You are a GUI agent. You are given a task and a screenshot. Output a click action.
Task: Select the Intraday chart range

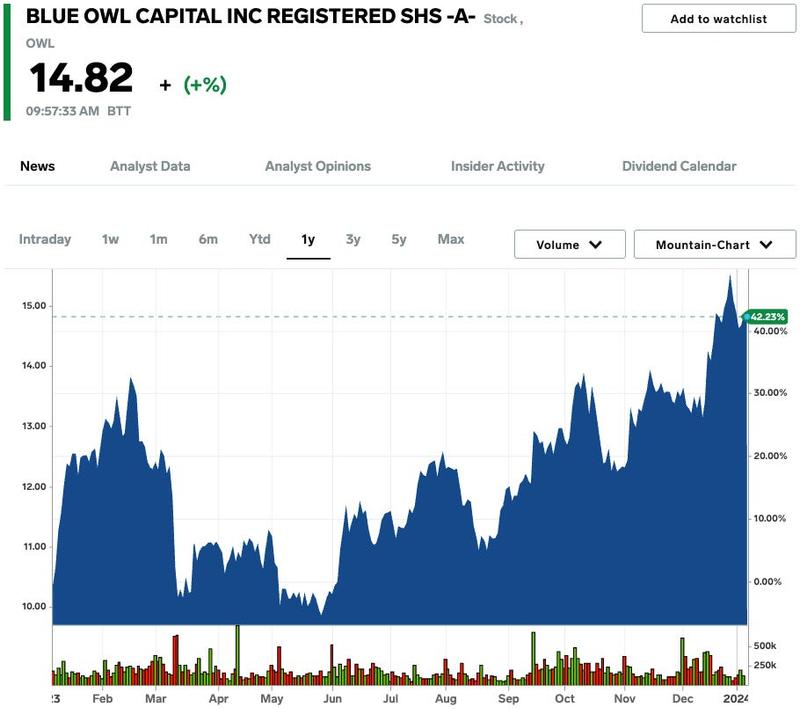click(45, 239)
